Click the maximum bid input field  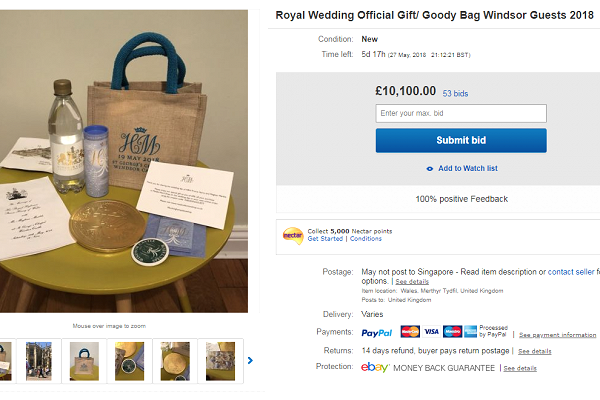pyautogui.click(x=461, y=114)
